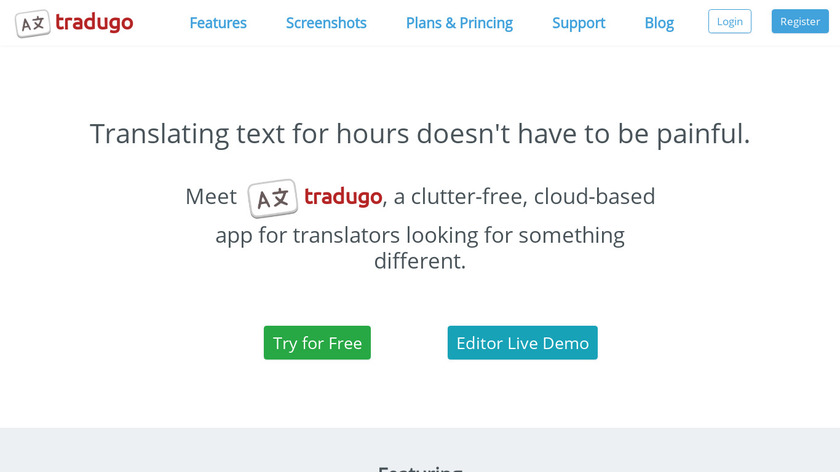This screenshot has height=472, width=840.
Task: Open the Features menu item
Action: pyautogui.click(x=218, y=22)
